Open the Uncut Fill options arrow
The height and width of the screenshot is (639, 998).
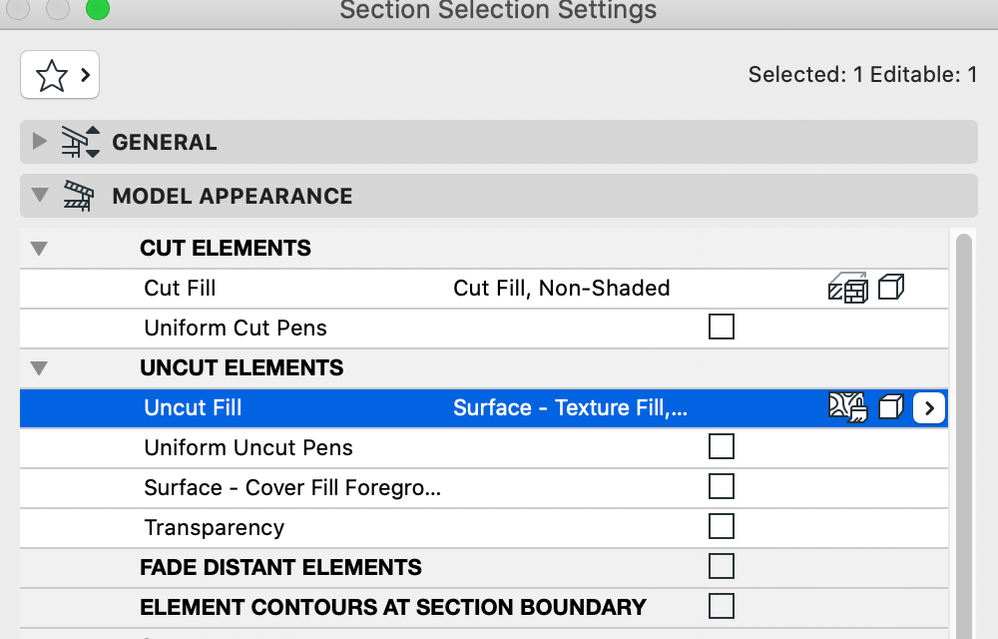(x=929, y=408)
